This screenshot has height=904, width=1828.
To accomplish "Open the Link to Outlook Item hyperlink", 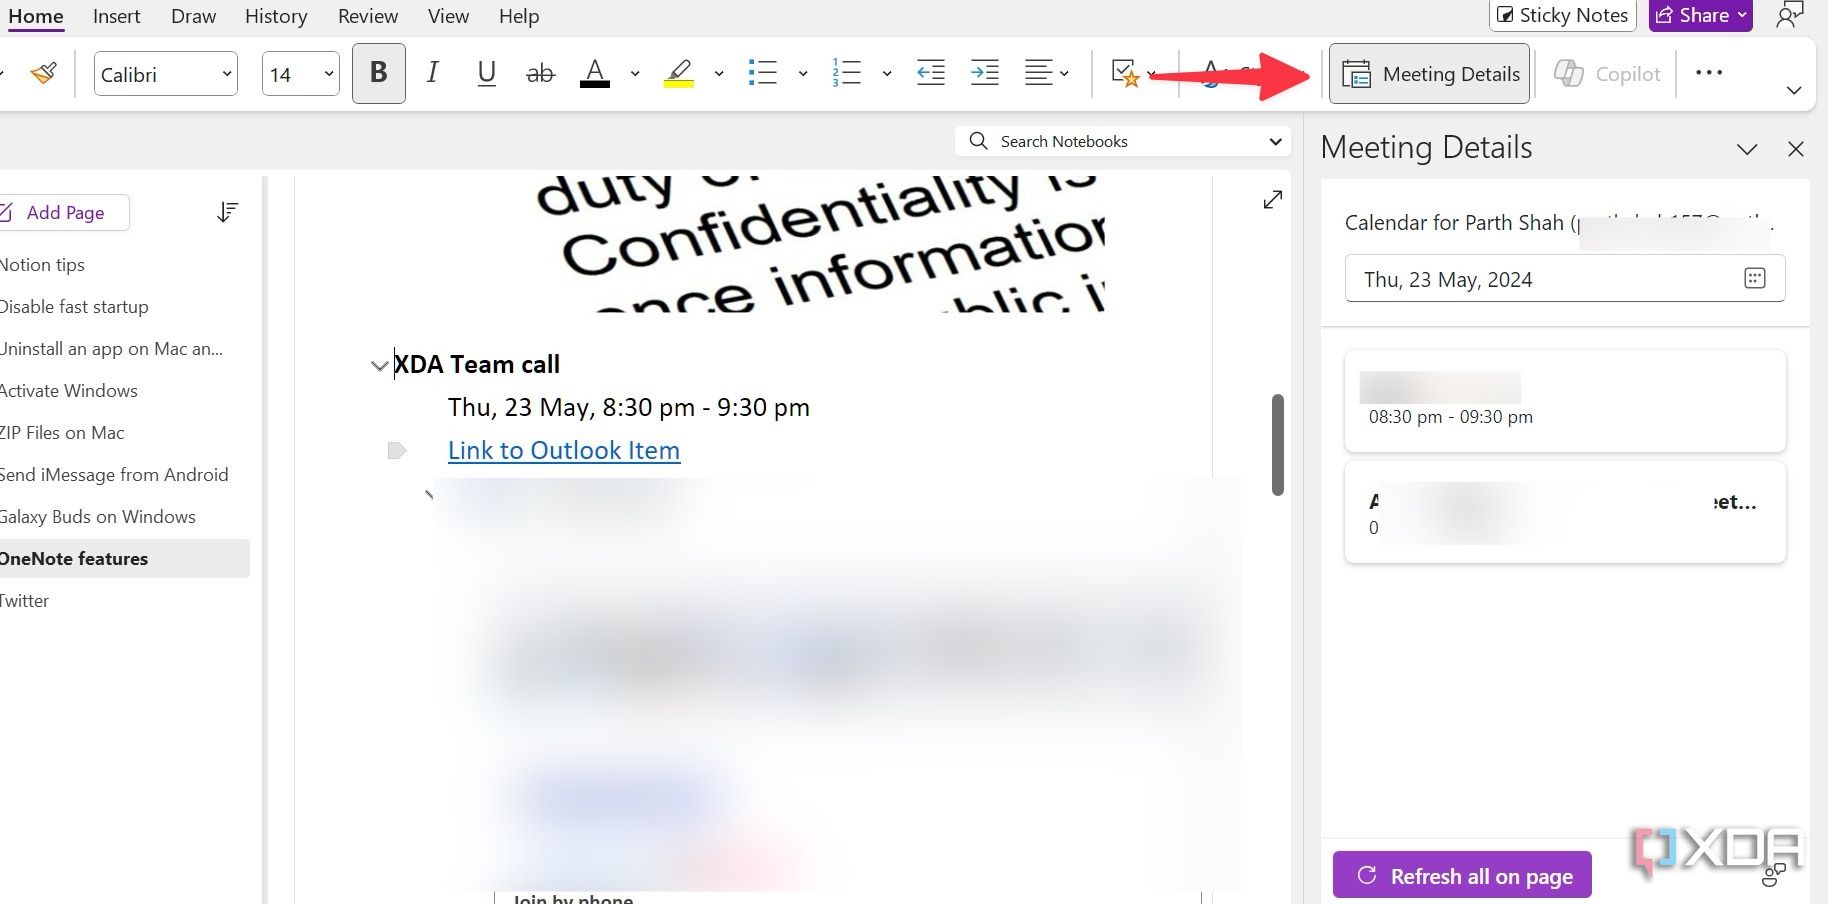I will 564,450.
